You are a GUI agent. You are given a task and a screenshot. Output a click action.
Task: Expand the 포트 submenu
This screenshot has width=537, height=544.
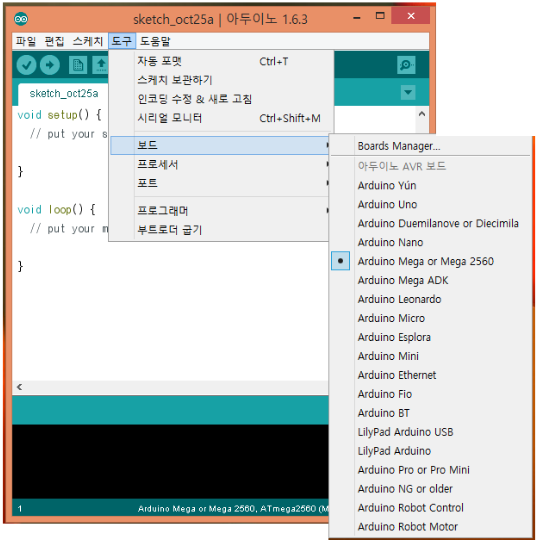click(220, 183)
